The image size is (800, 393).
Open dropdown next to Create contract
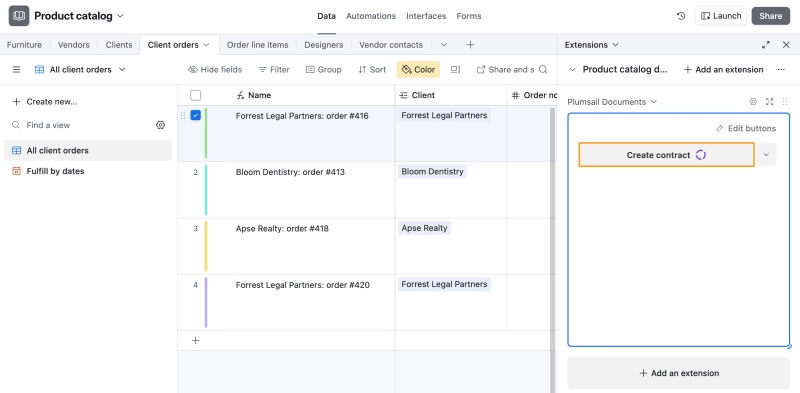coord(766,155)
